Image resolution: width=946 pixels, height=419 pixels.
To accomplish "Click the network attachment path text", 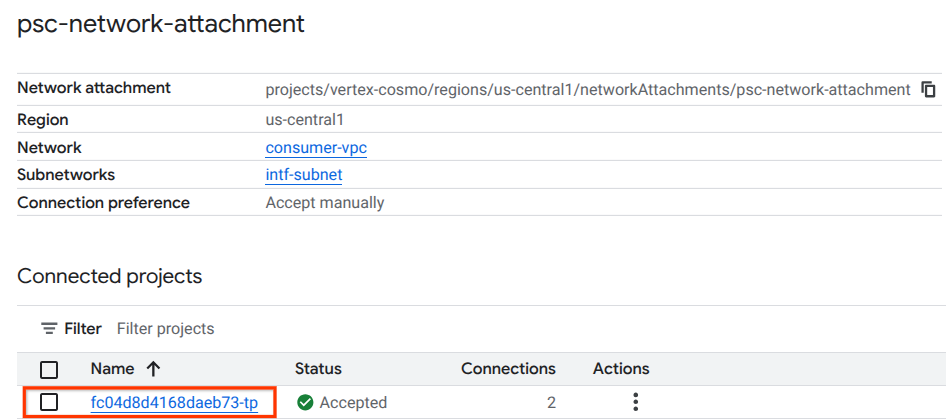I will coord(587,90).
